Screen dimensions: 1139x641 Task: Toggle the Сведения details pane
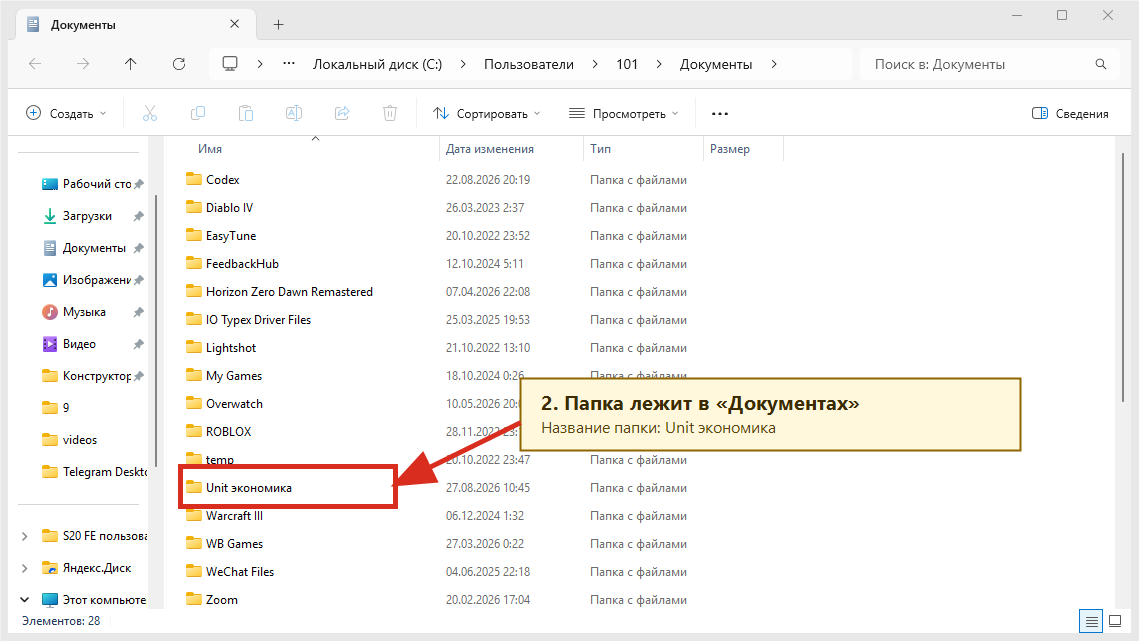pos(1070,113)
